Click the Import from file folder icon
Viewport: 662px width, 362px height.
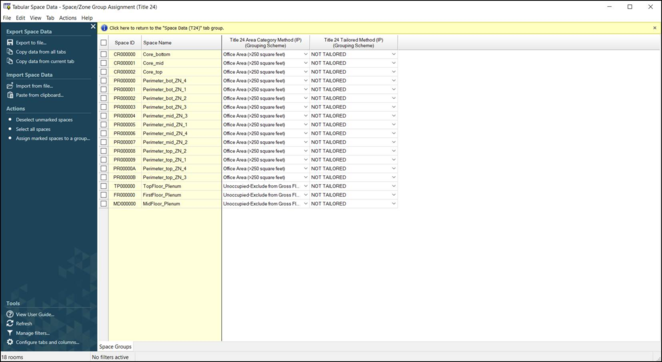10,86
